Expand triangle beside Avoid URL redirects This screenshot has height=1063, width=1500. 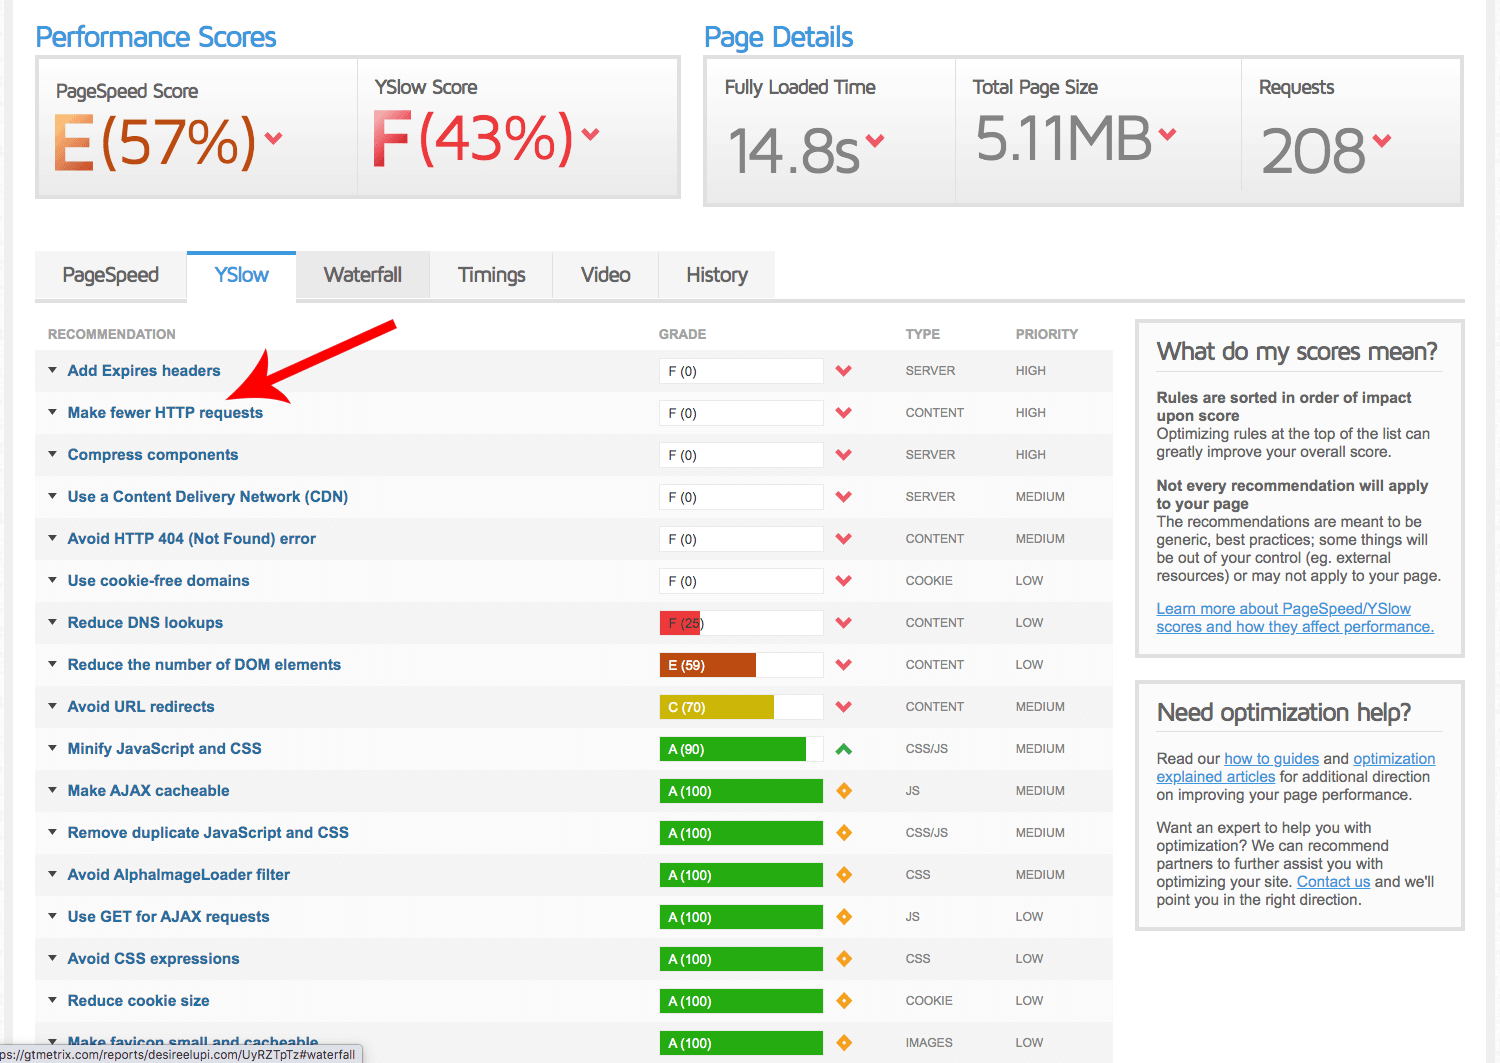pyautogui.click(x=52, y=706)
